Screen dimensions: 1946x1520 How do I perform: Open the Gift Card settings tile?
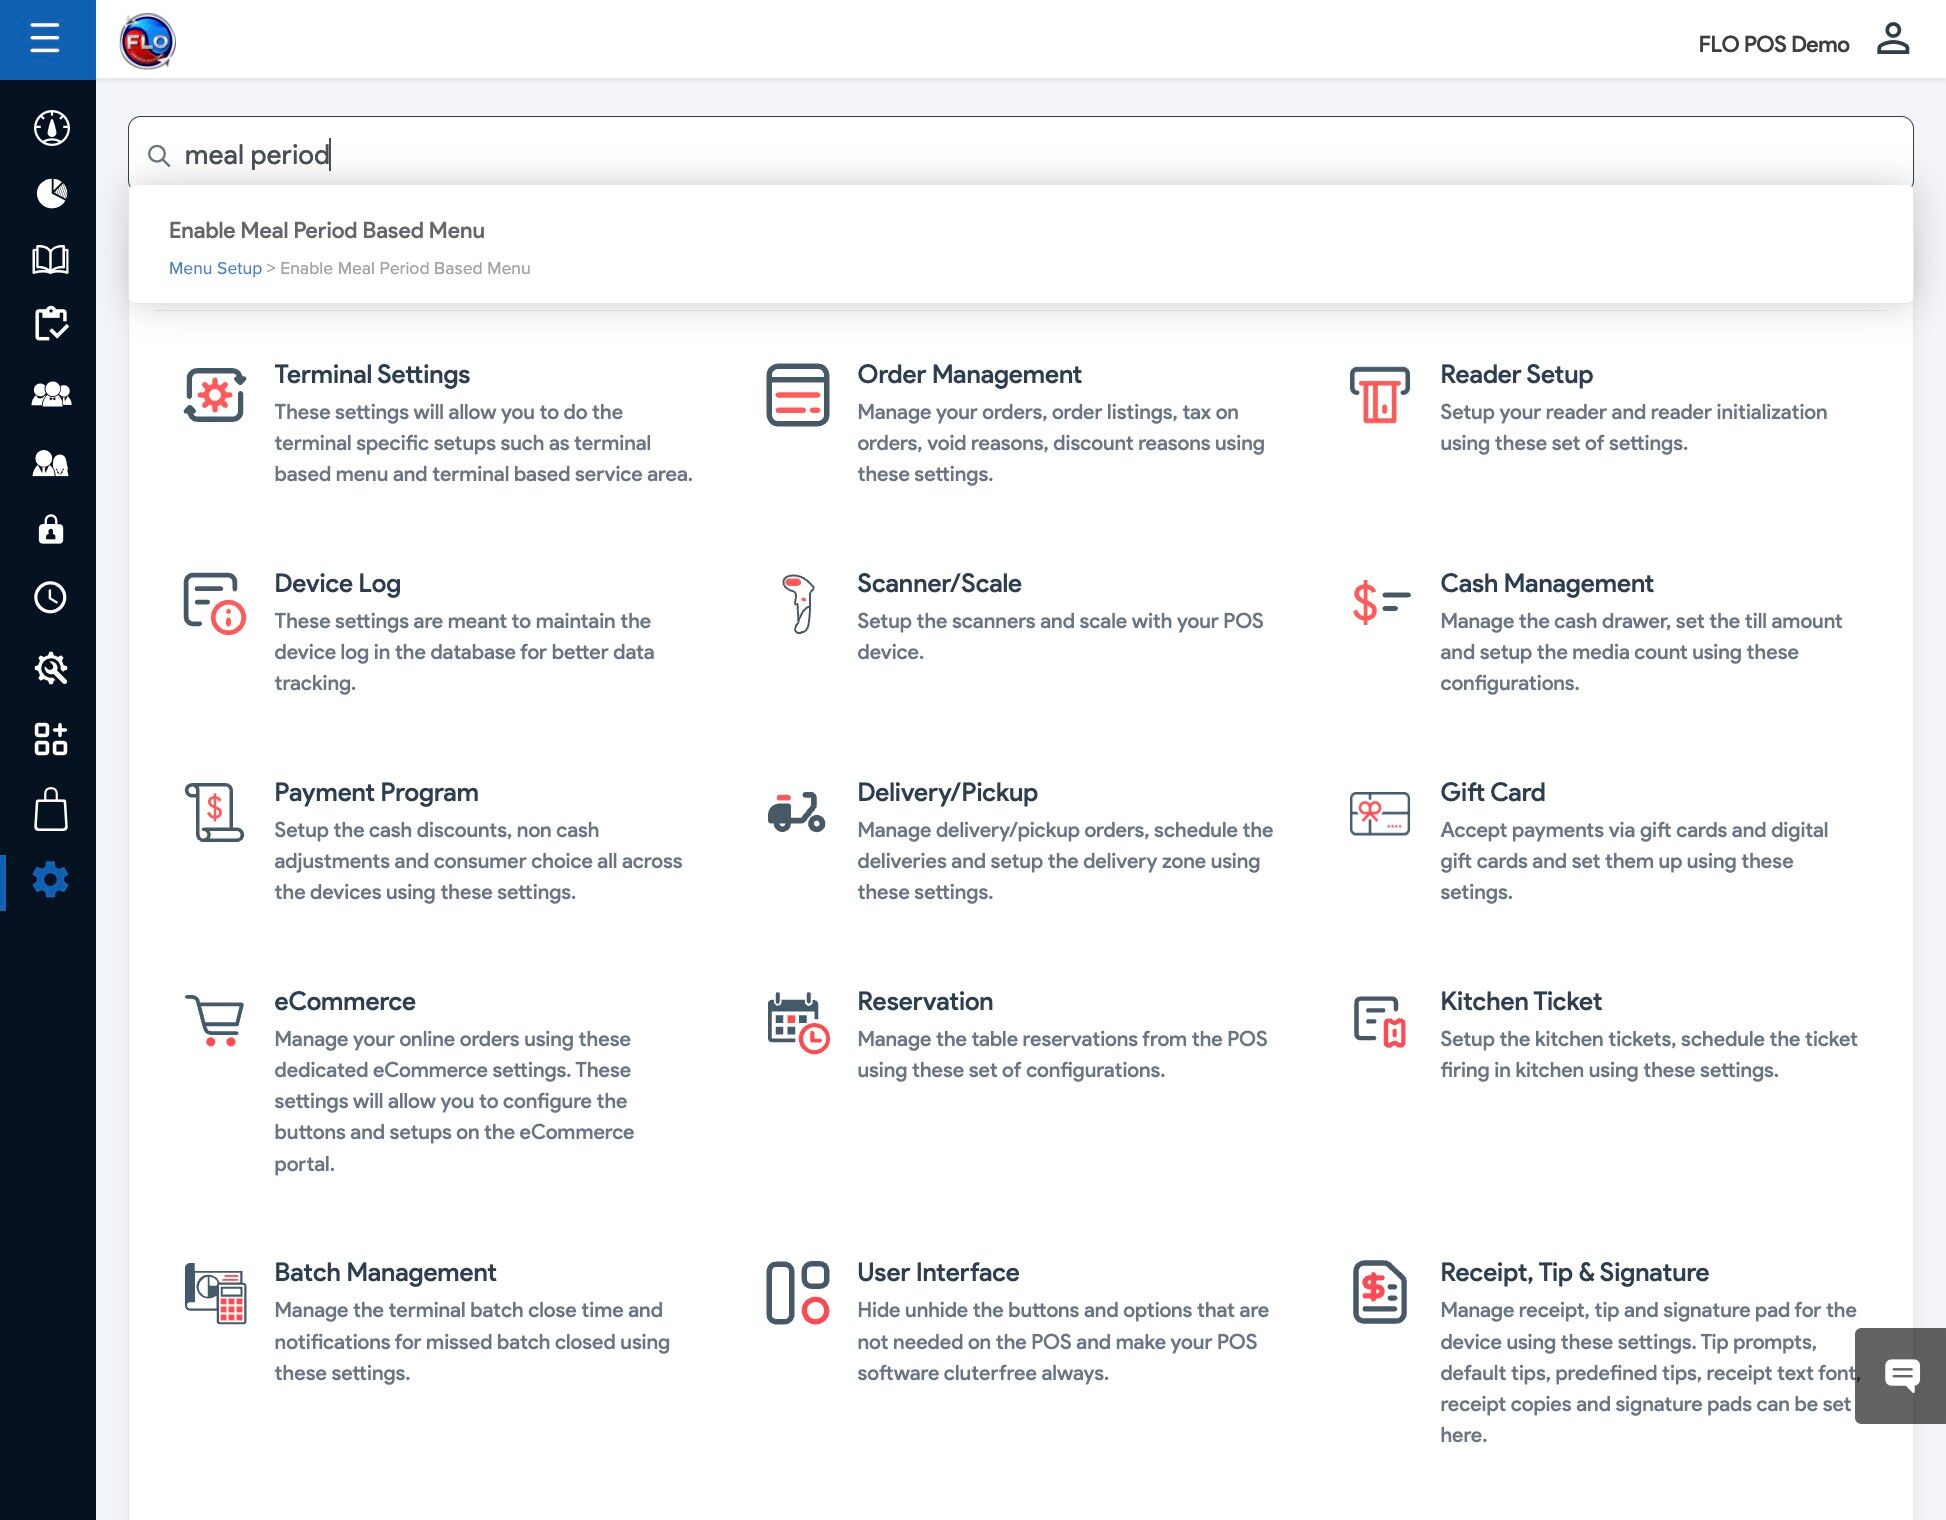pyautogui.click(x=1492, y=792)
